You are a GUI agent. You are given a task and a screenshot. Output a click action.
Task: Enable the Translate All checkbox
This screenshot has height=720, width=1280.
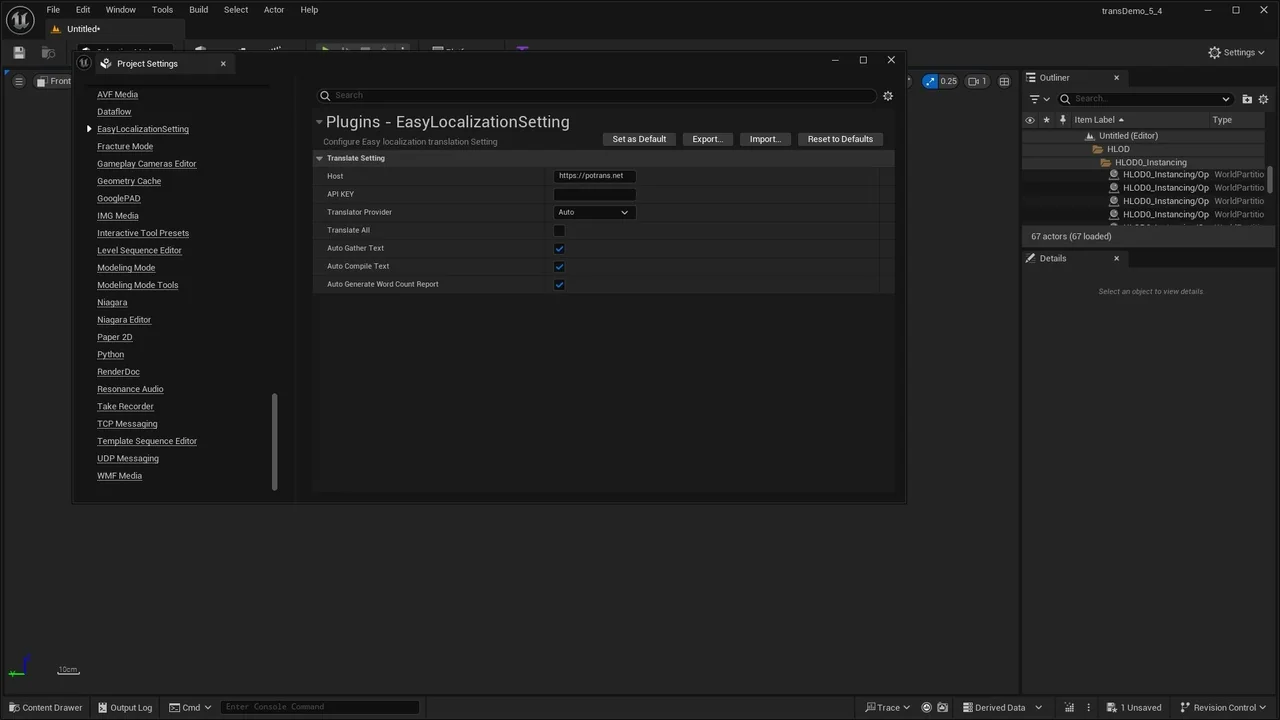(x=559, y=231)
